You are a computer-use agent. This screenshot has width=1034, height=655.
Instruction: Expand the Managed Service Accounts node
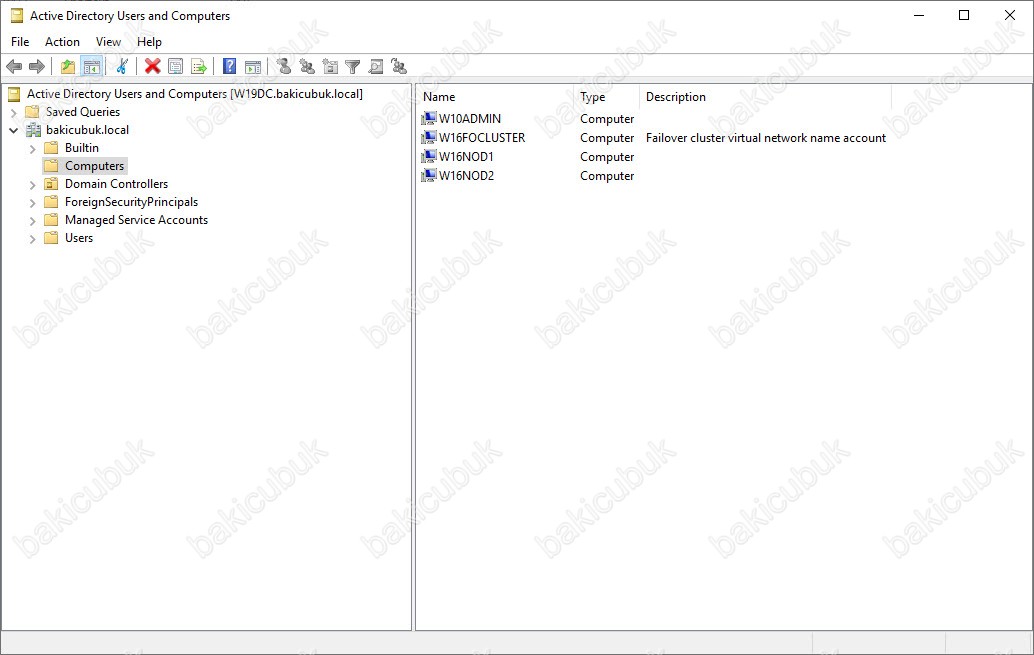[32, 221]
